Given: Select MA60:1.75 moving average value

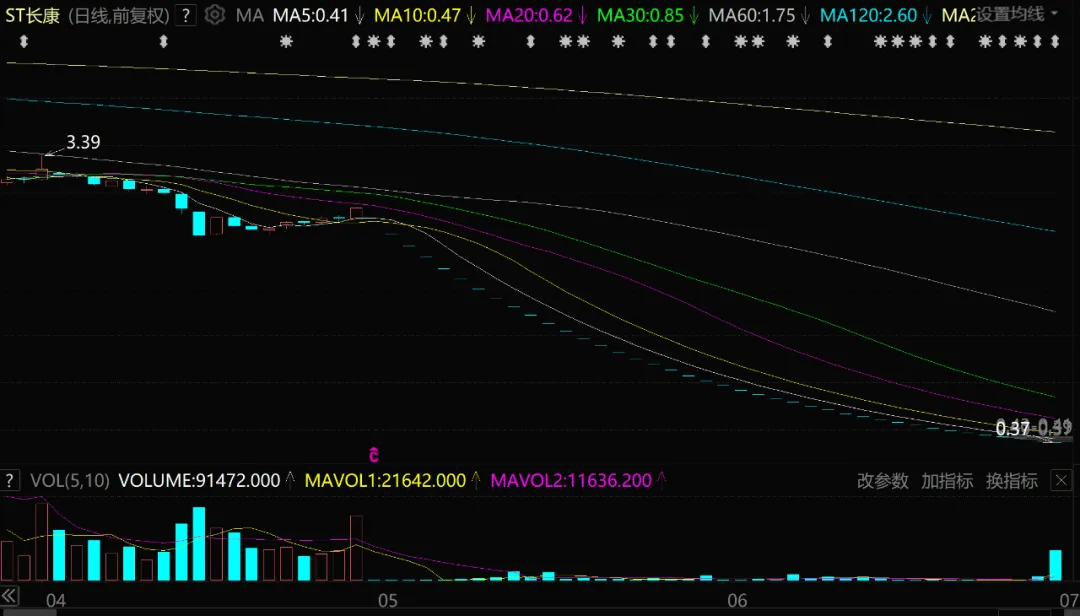Looking at the screenshot, I should point(752,15).
